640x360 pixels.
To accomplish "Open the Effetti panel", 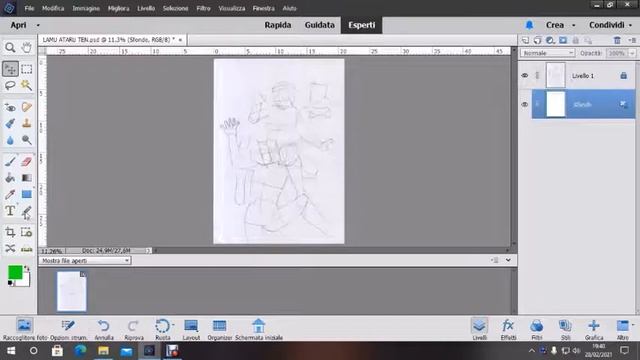I will (x=508, y=329).
